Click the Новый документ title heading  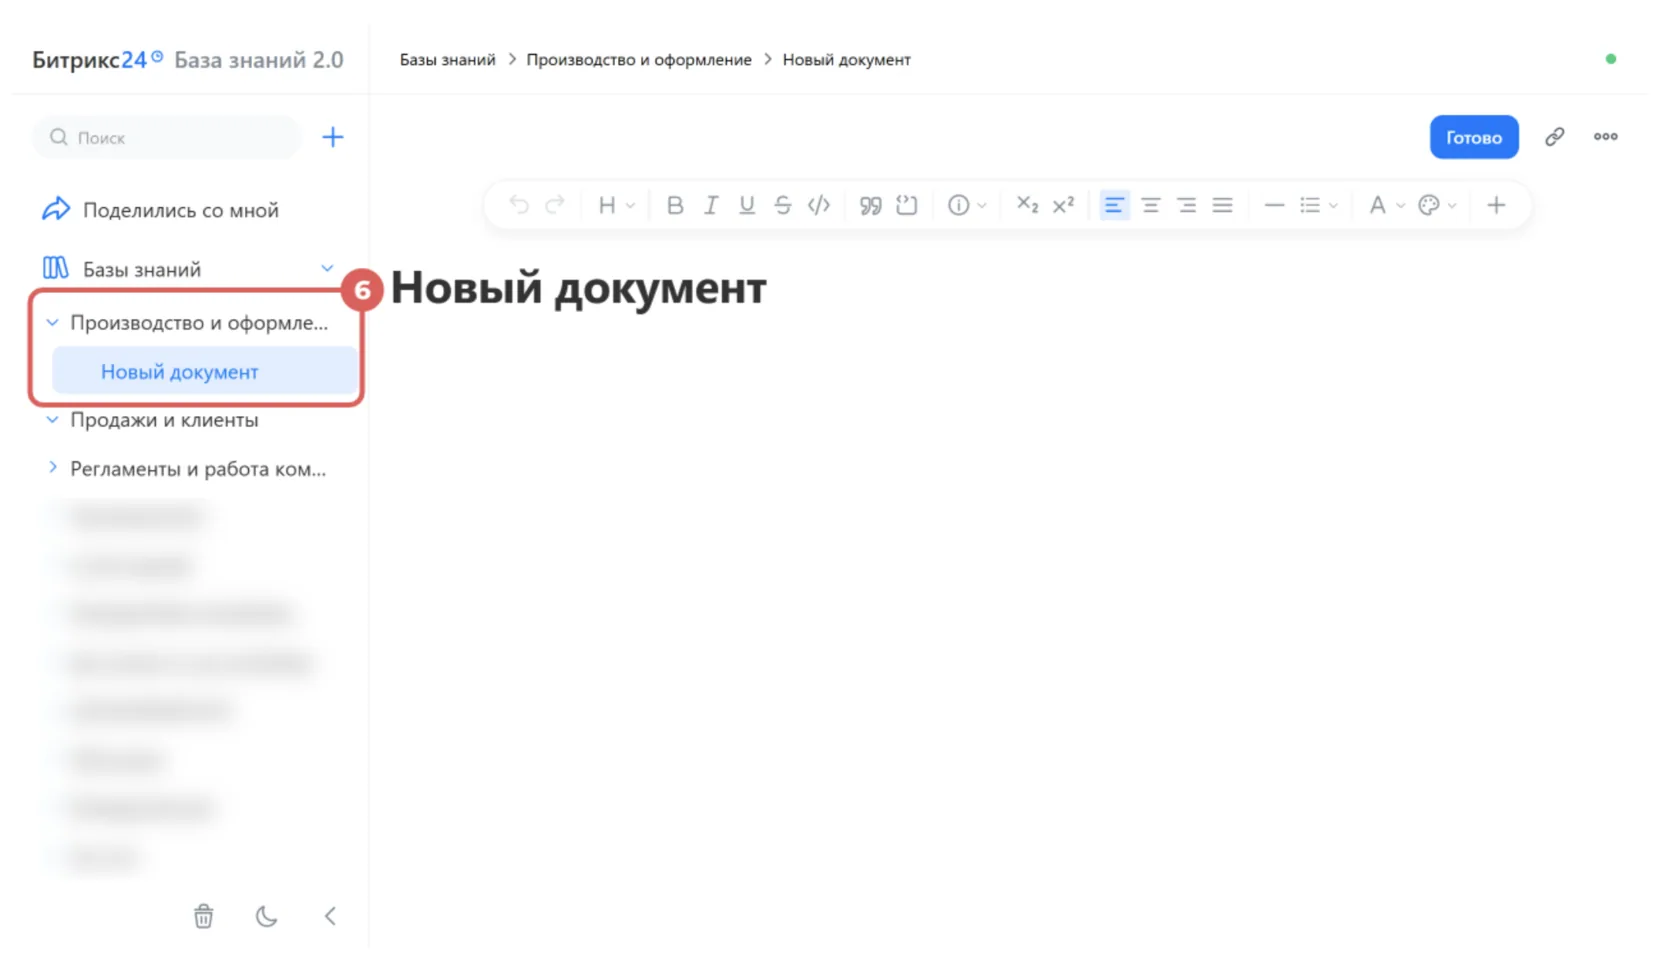(x=578, y=288)
